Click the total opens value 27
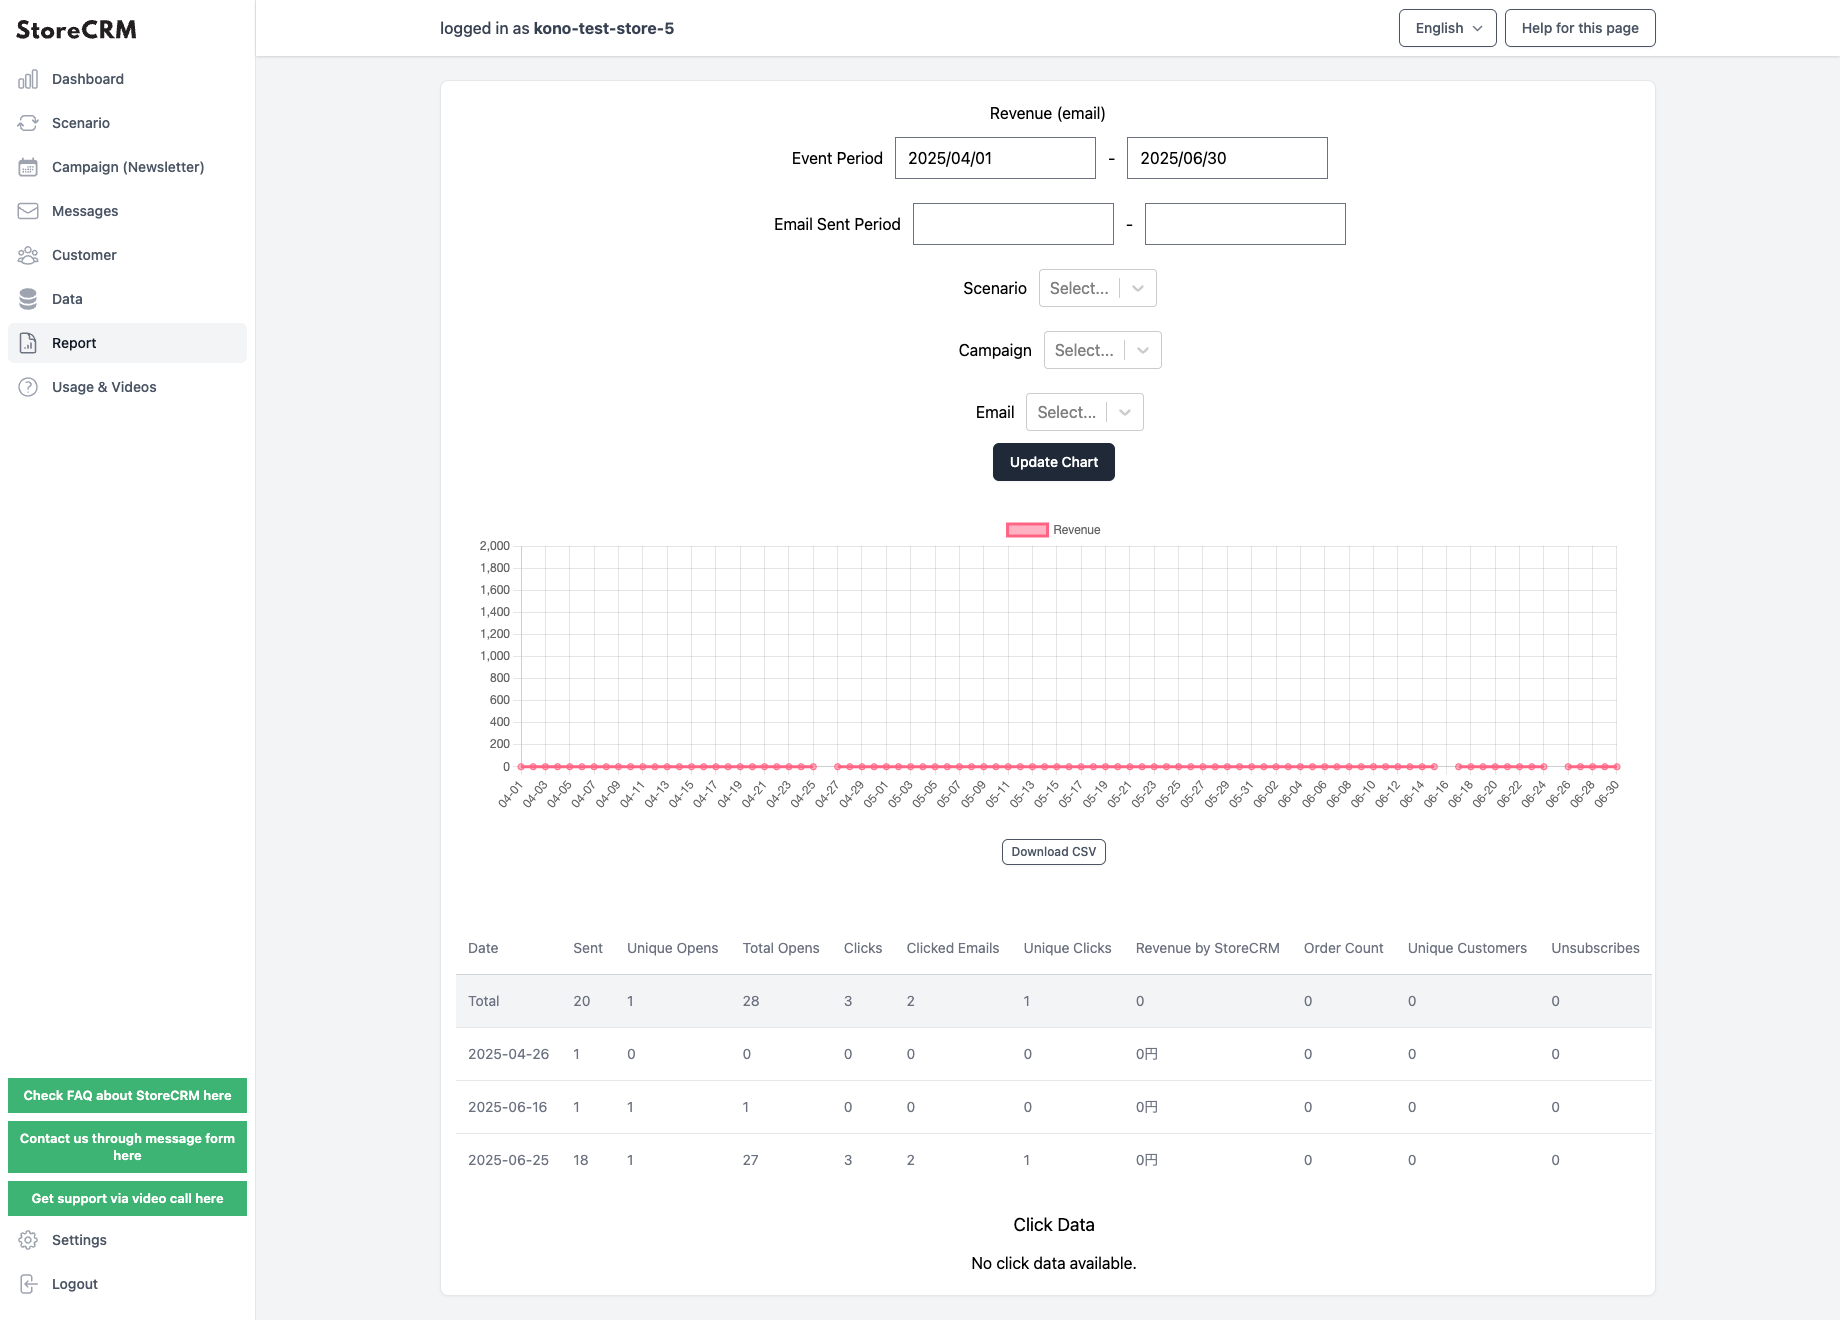 point(750,1160)
